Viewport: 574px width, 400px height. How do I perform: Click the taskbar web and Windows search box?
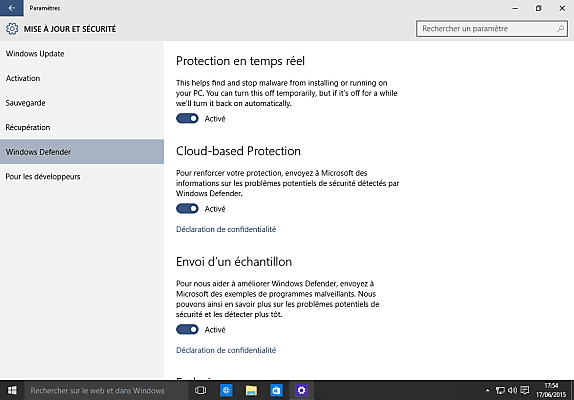click(x=106, y=390)
